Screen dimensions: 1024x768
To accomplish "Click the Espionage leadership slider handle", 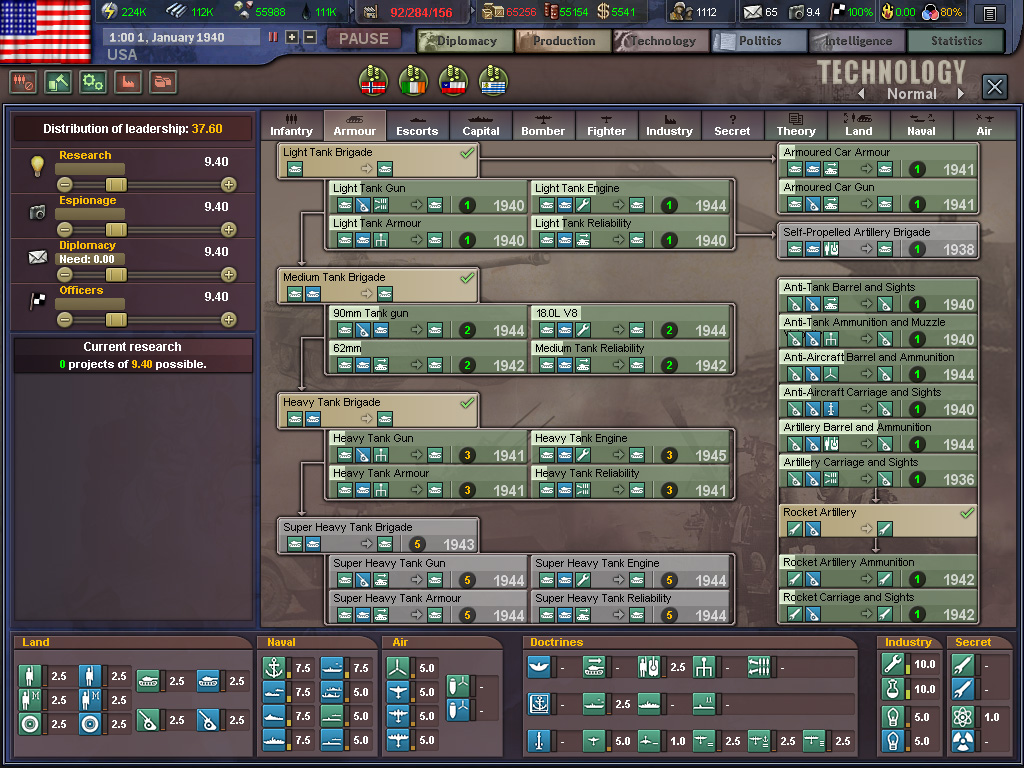I will pyautogui.click(x=116, y=229).
